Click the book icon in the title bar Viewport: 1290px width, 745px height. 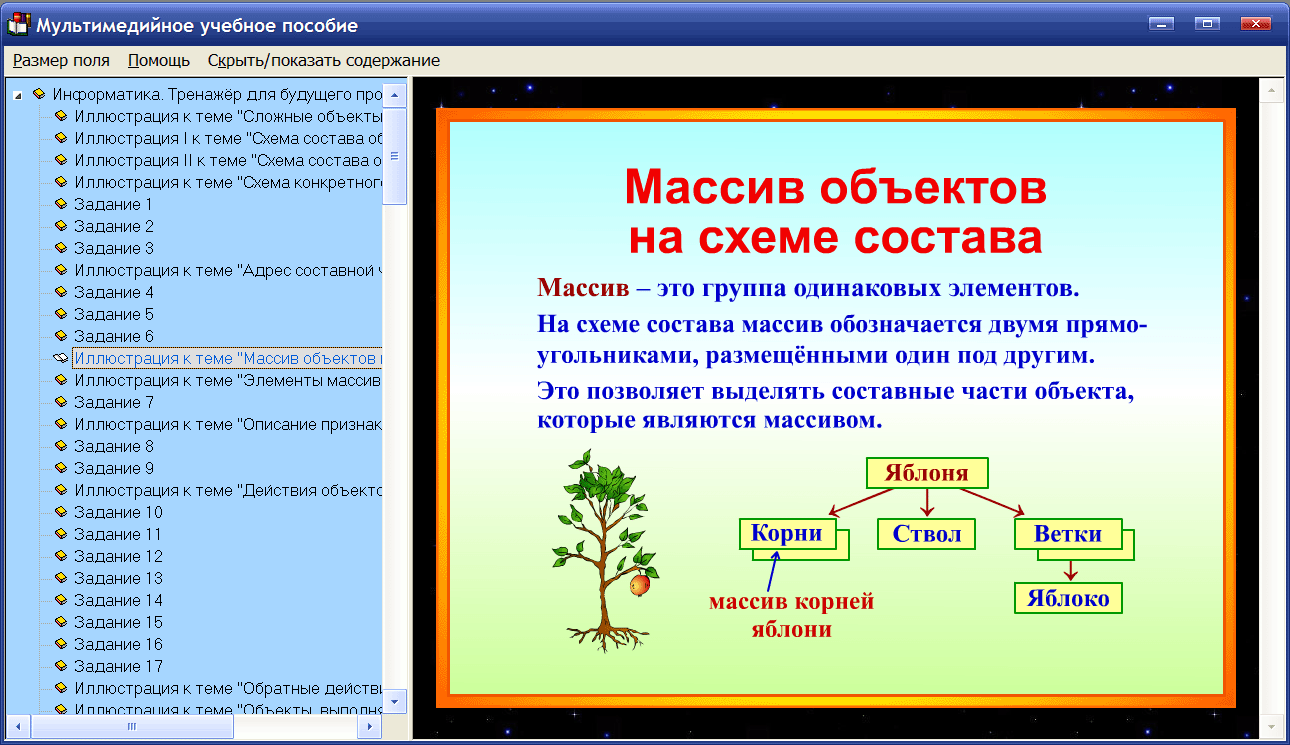tap(18, 22)
